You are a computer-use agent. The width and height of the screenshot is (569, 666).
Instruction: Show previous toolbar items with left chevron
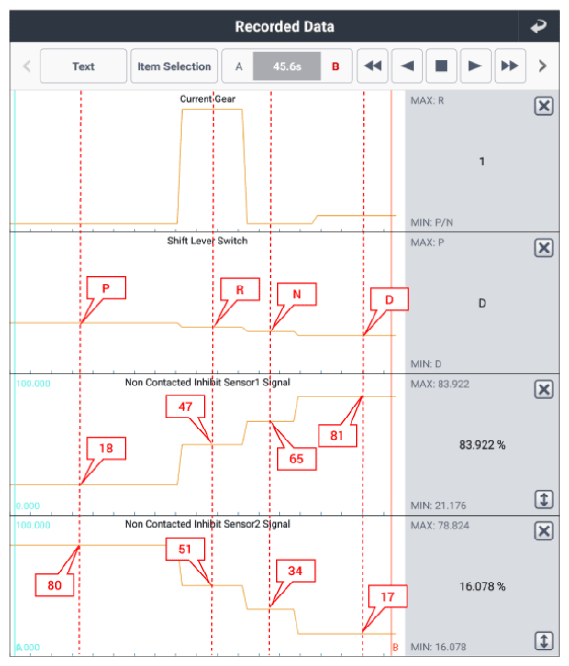pyautogui.click(x=27, y=66)
